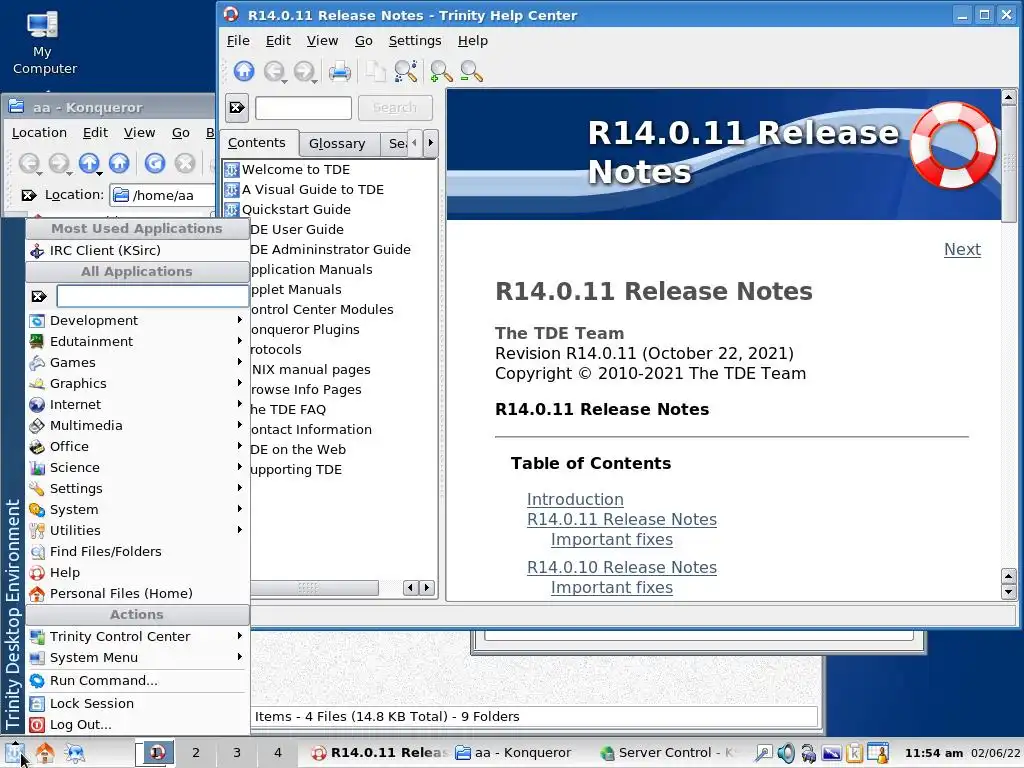Open R14.0.10 Release Notes link
The width and height of the screenshot is (1024, 768).
tap(622, 568)
